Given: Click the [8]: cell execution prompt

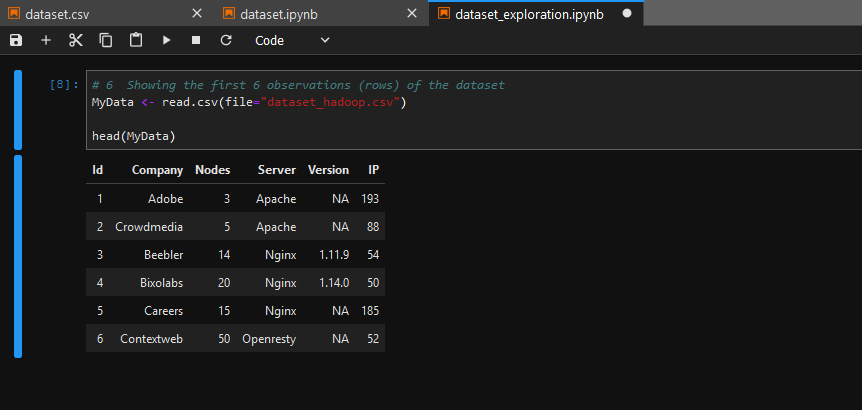Looking at the screenshot, I should pyautogui.click(x=64, y=85).
